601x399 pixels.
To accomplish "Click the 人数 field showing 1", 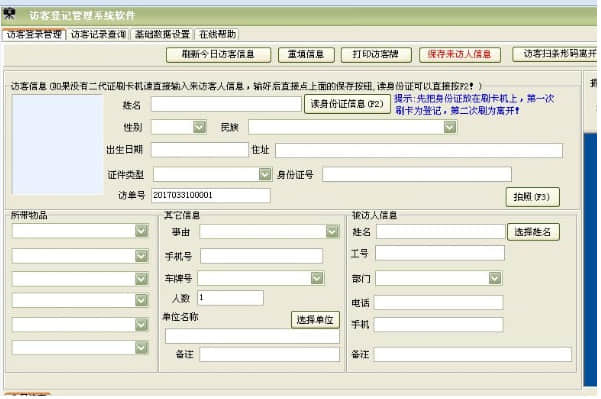I will pyautogui.click(x=230, y=298).
